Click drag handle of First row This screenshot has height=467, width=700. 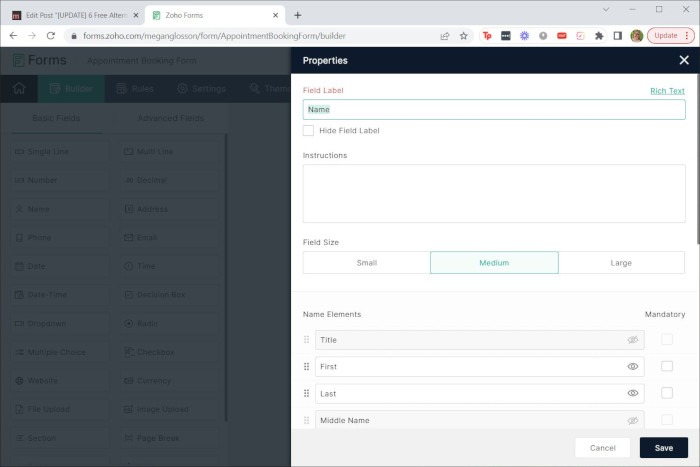pos(306,367)
